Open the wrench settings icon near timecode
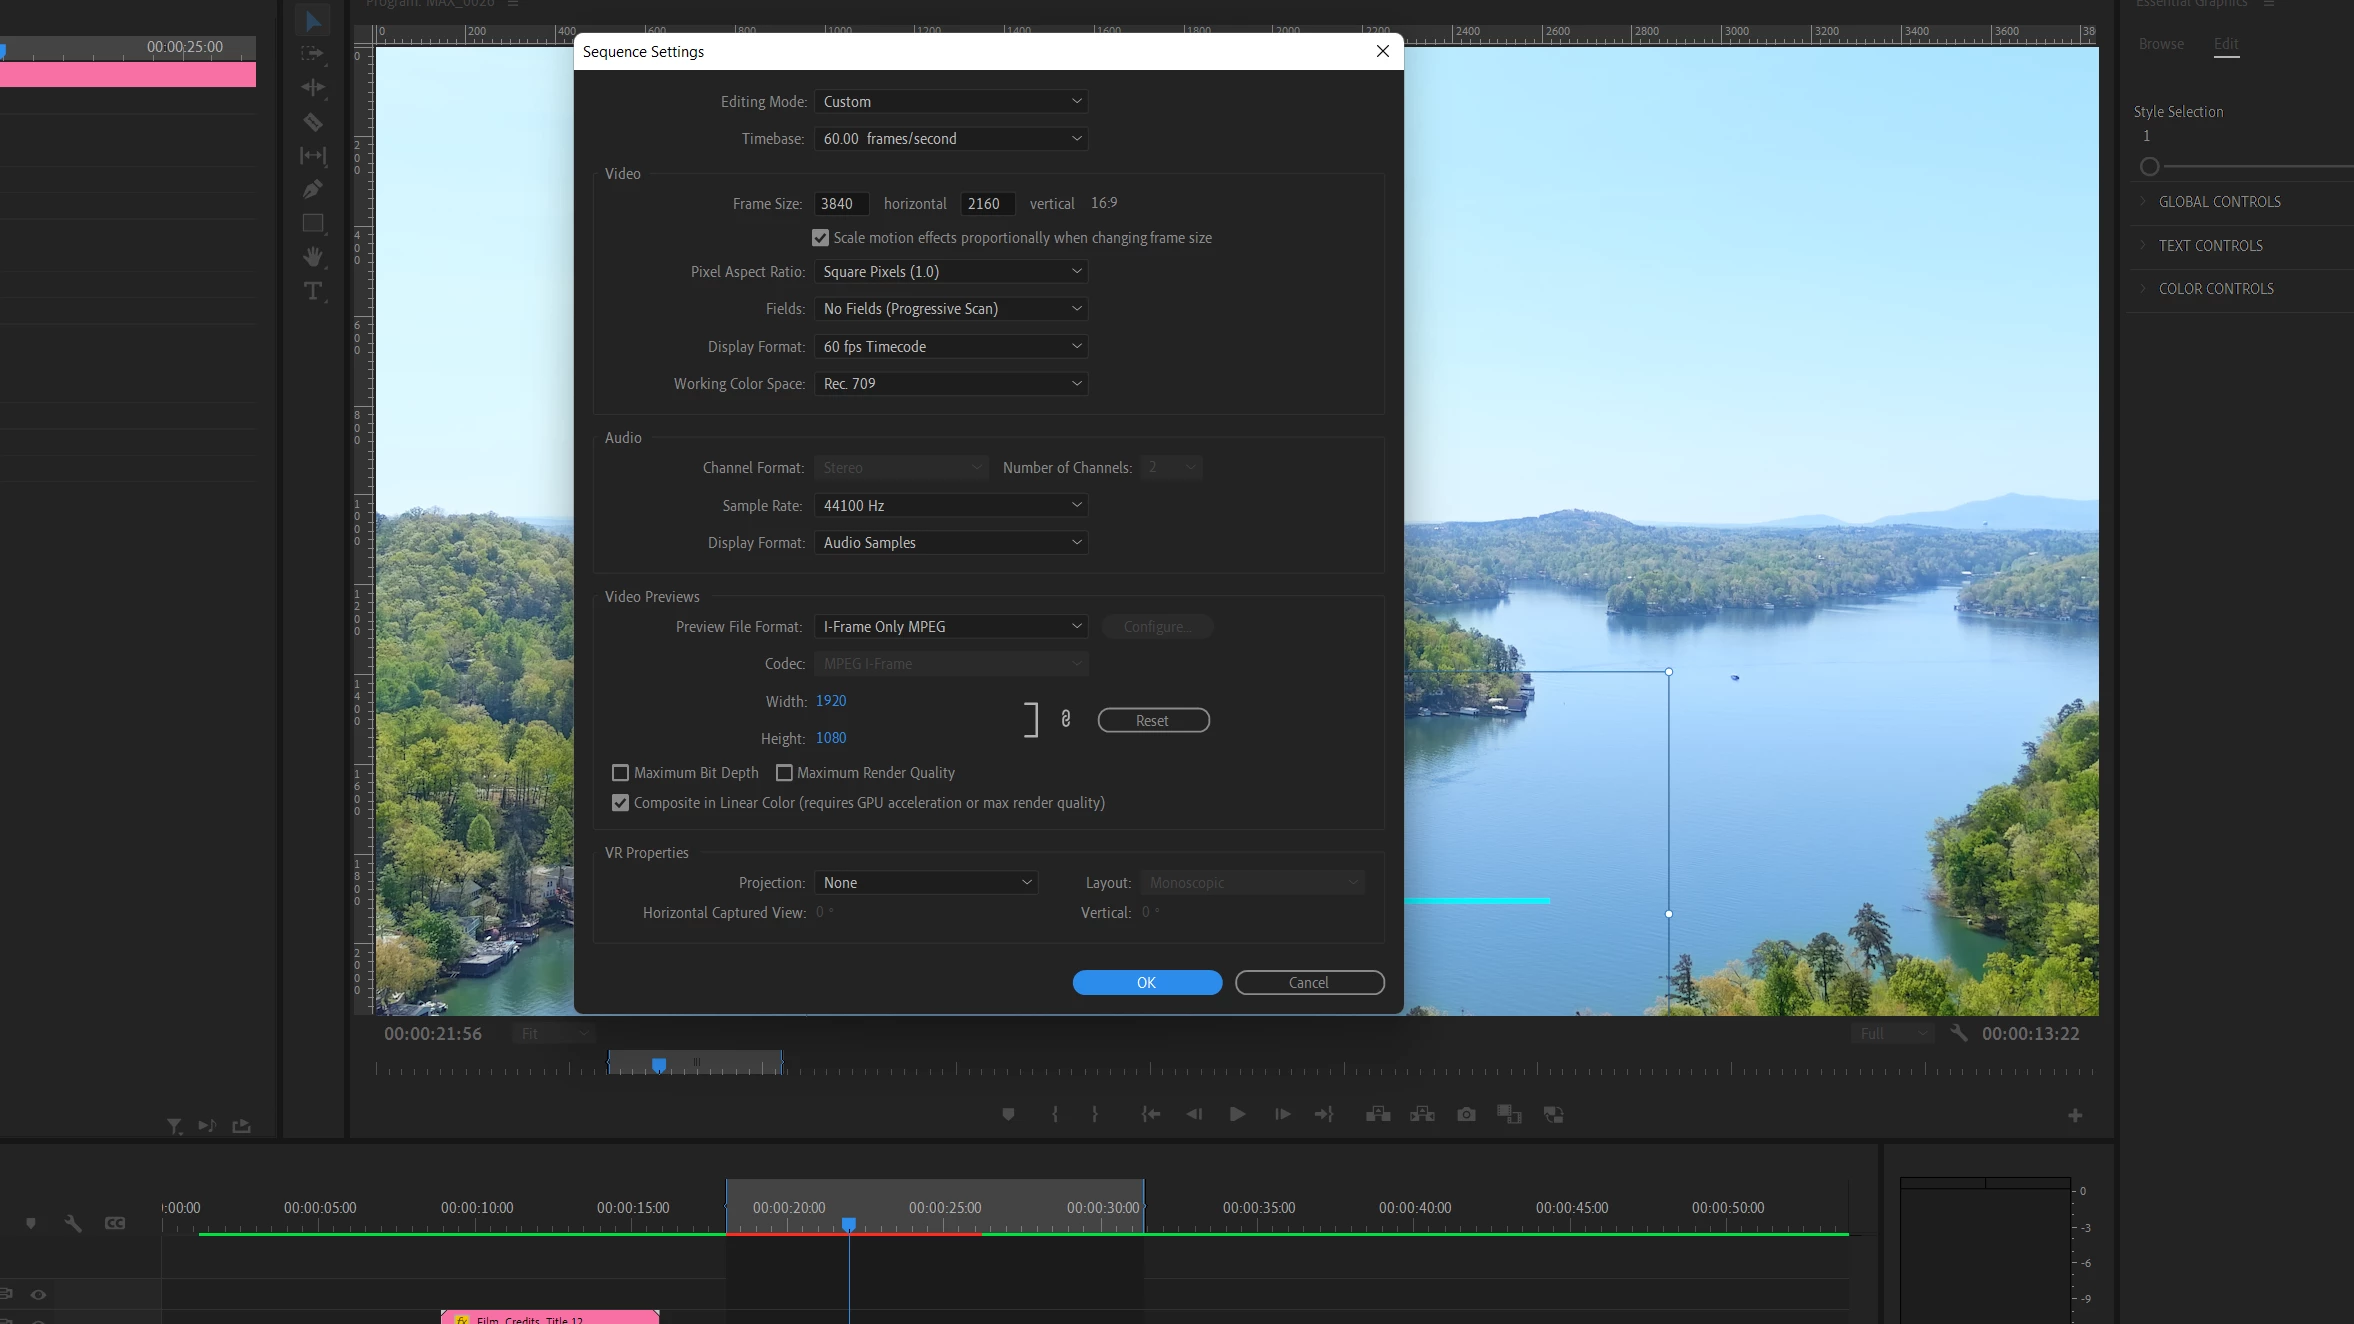2354x1324 pixels. click(x=1959, y=1033)
